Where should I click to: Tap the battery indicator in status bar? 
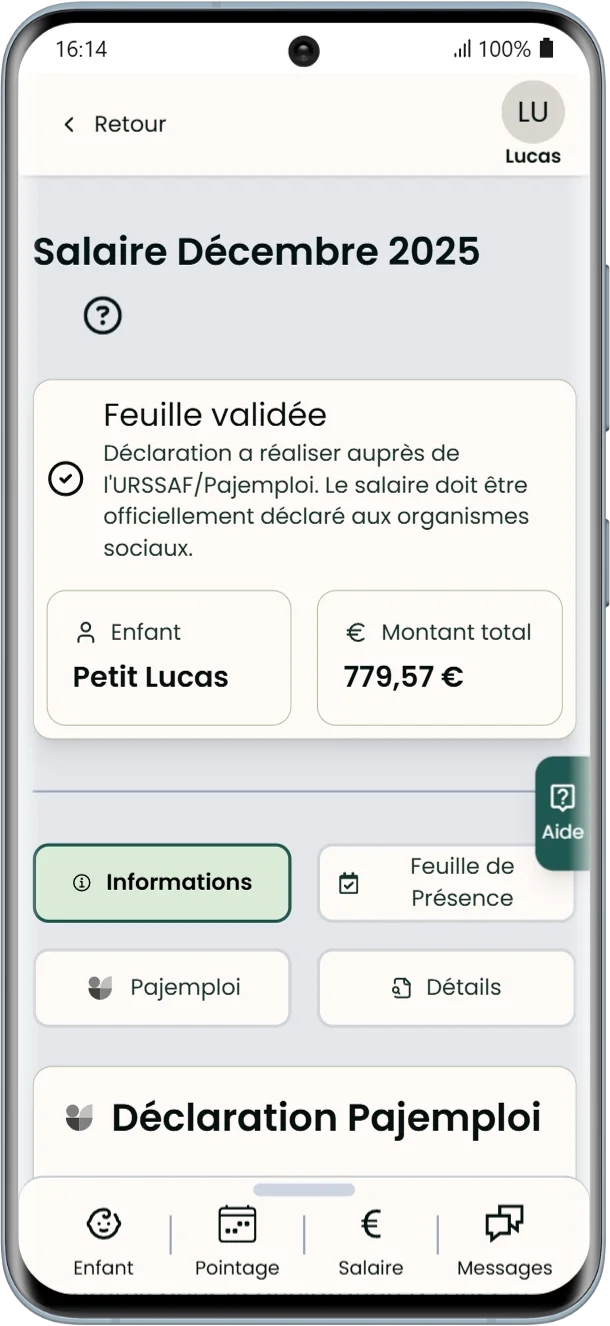click(544, 48)
